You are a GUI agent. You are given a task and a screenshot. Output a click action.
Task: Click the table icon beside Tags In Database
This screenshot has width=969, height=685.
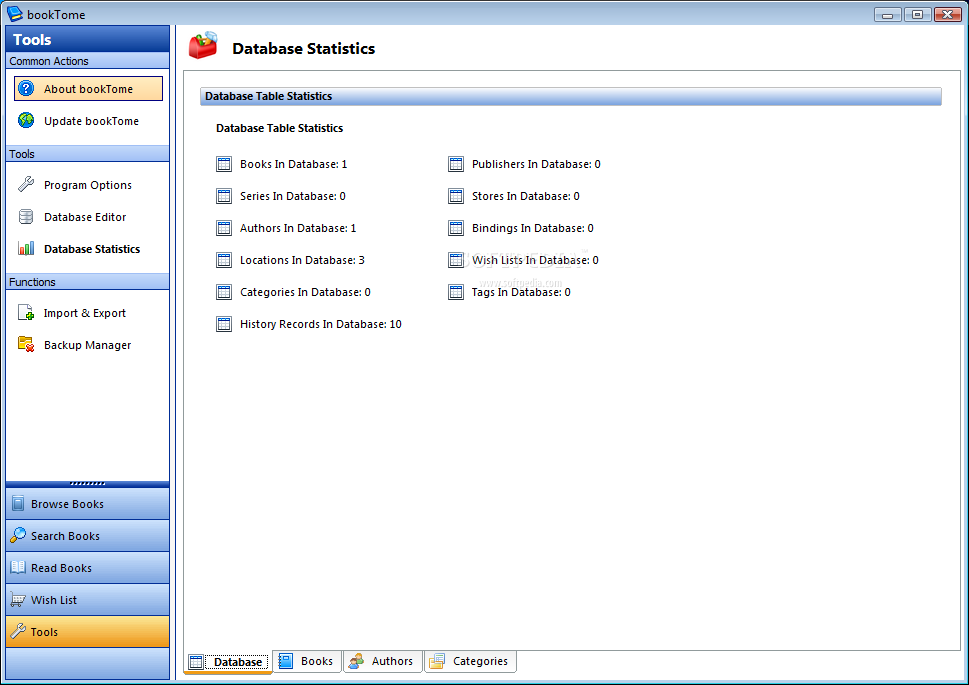456,292
